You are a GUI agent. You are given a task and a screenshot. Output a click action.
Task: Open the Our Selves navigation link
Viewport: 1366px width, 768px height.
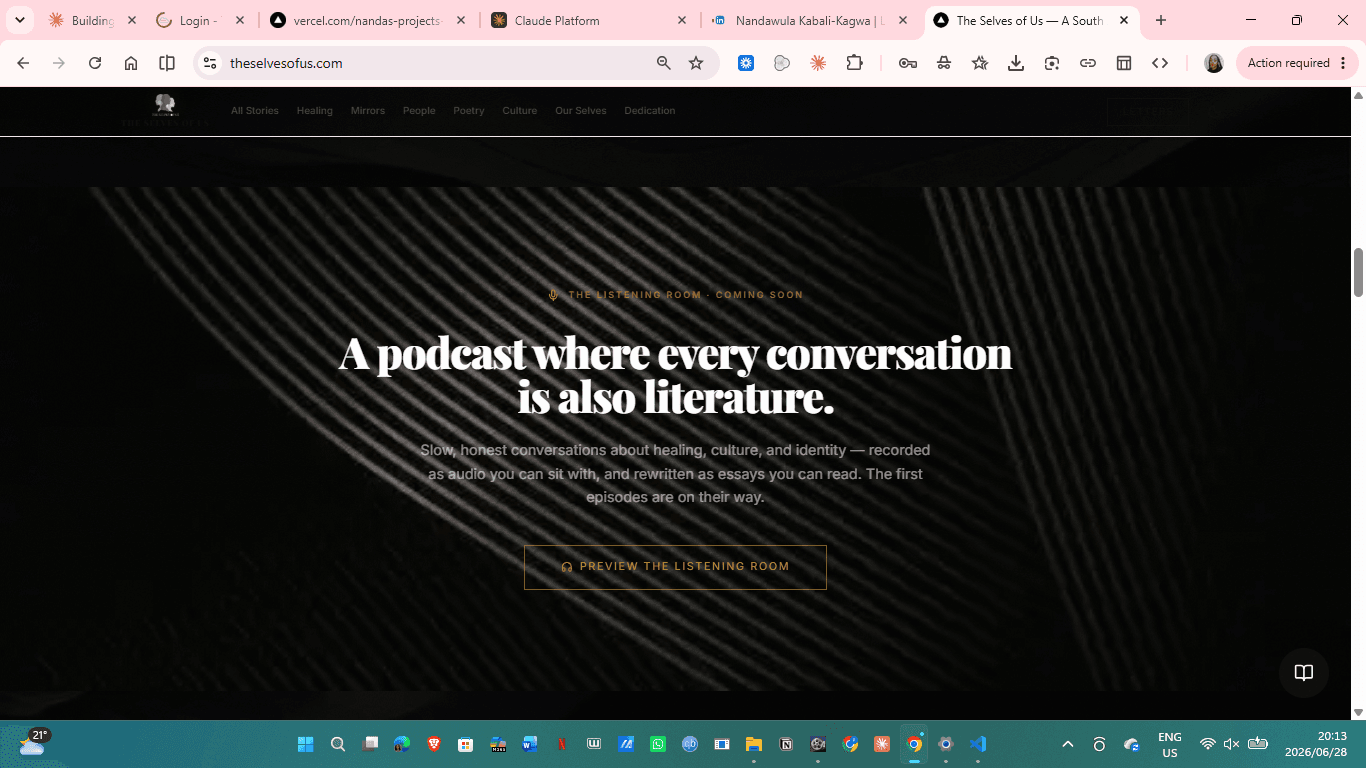pyautogui.click(x=581, y=111)
